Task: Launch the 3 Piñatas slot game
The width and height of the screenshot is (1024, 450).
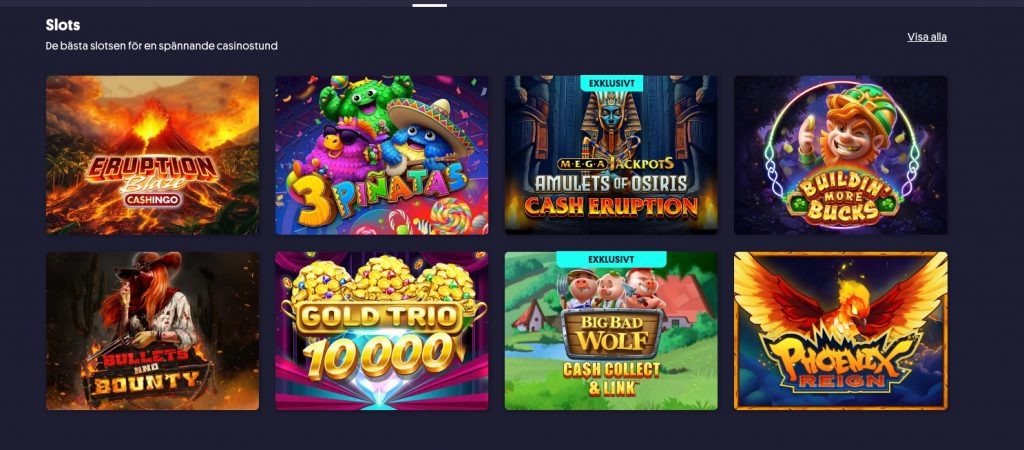Action: pos(381,155)
